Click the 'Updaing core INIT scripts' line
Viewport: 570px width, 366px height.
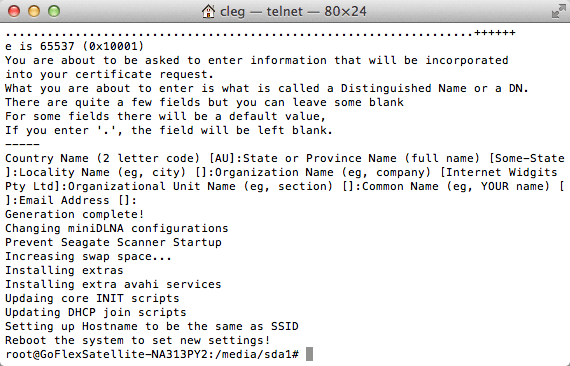click(x=92, y=298)
